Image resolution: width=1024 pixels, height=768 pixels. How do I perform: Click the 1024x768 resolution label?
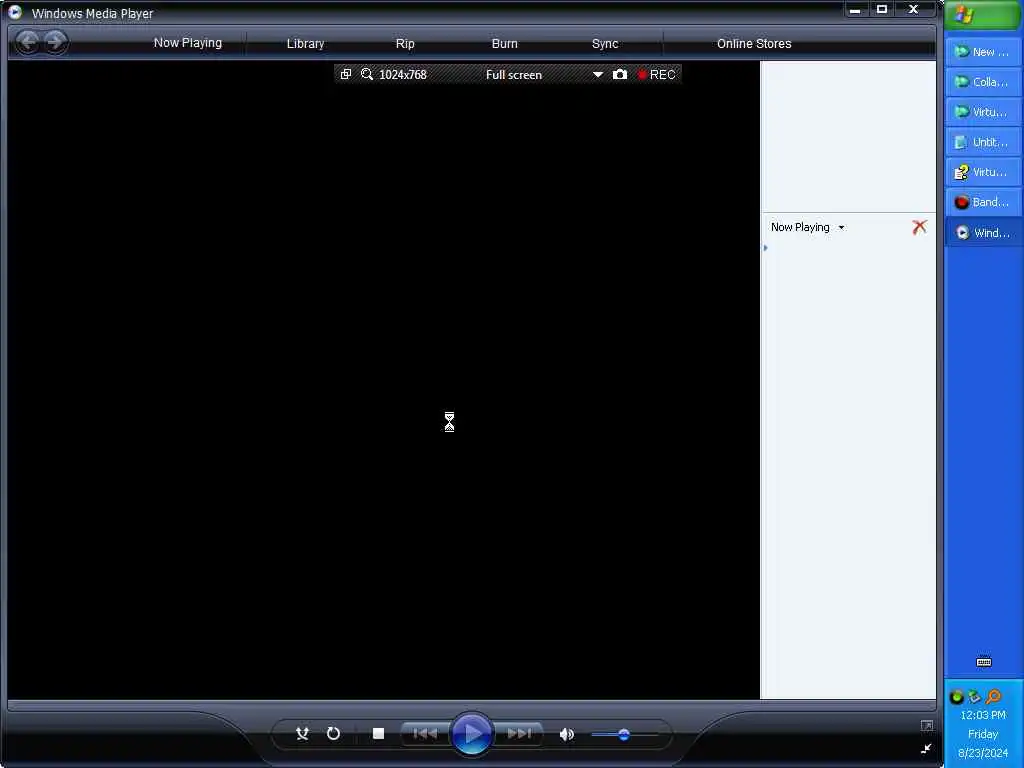[402, 75]
